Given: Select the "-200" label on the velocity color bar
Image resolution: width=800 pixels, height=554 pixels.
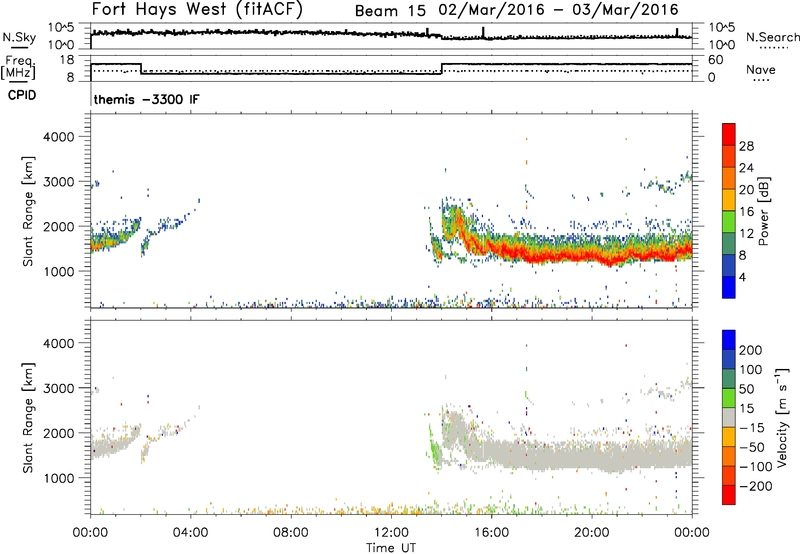Looking at the screenshot, I should pyautogui.click(x=756, y=486).
